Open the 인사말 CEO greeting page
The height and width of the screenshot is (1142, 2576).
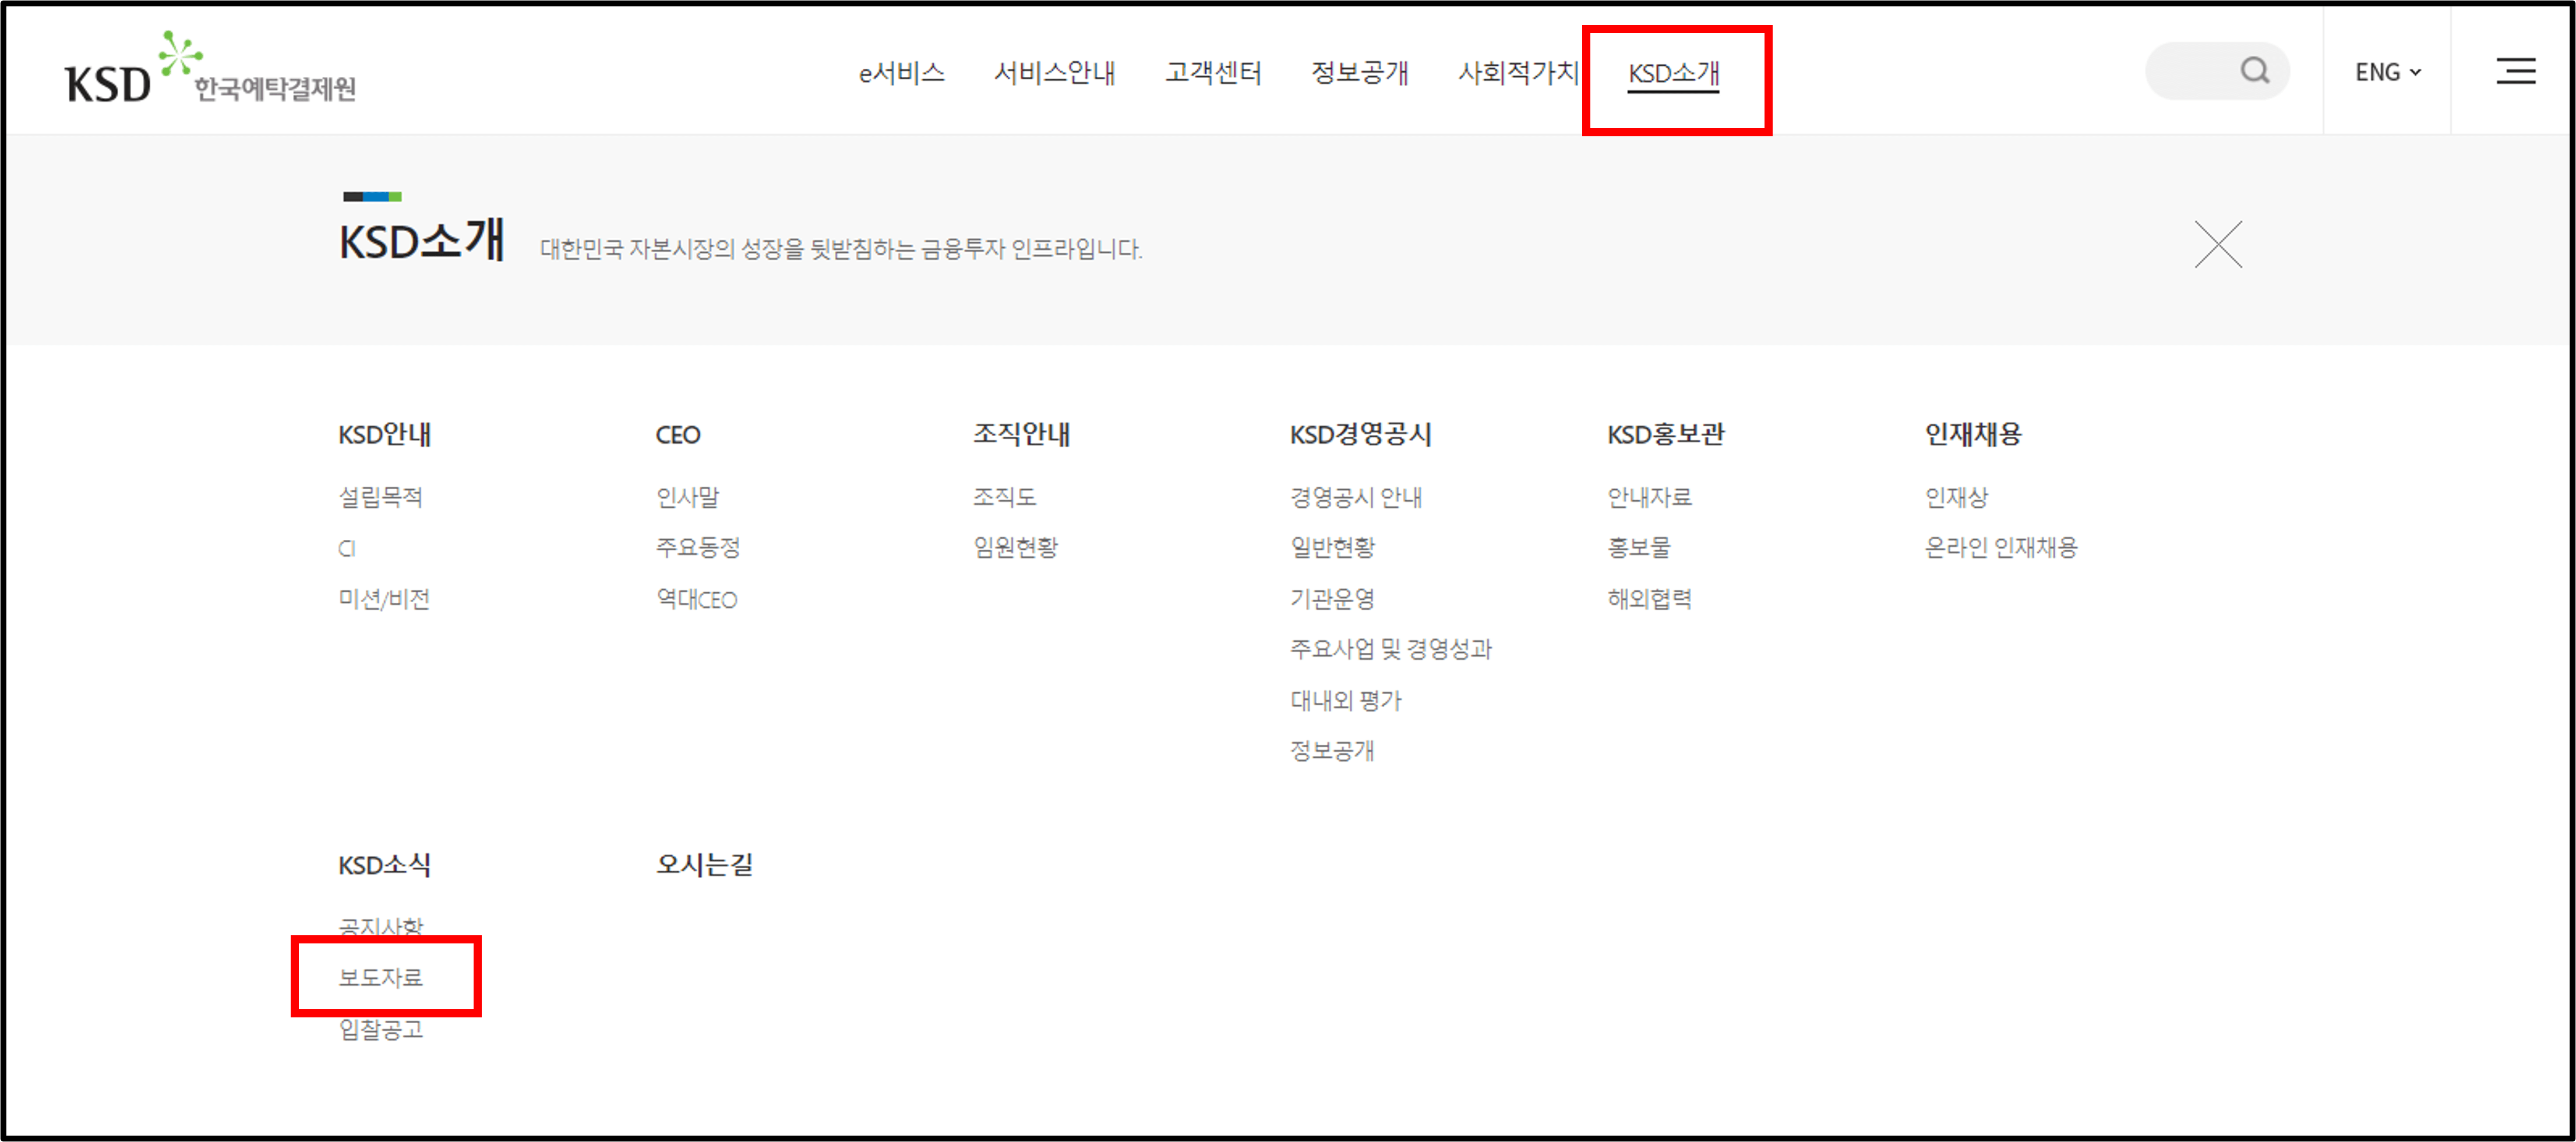click(x=687, y=497)
